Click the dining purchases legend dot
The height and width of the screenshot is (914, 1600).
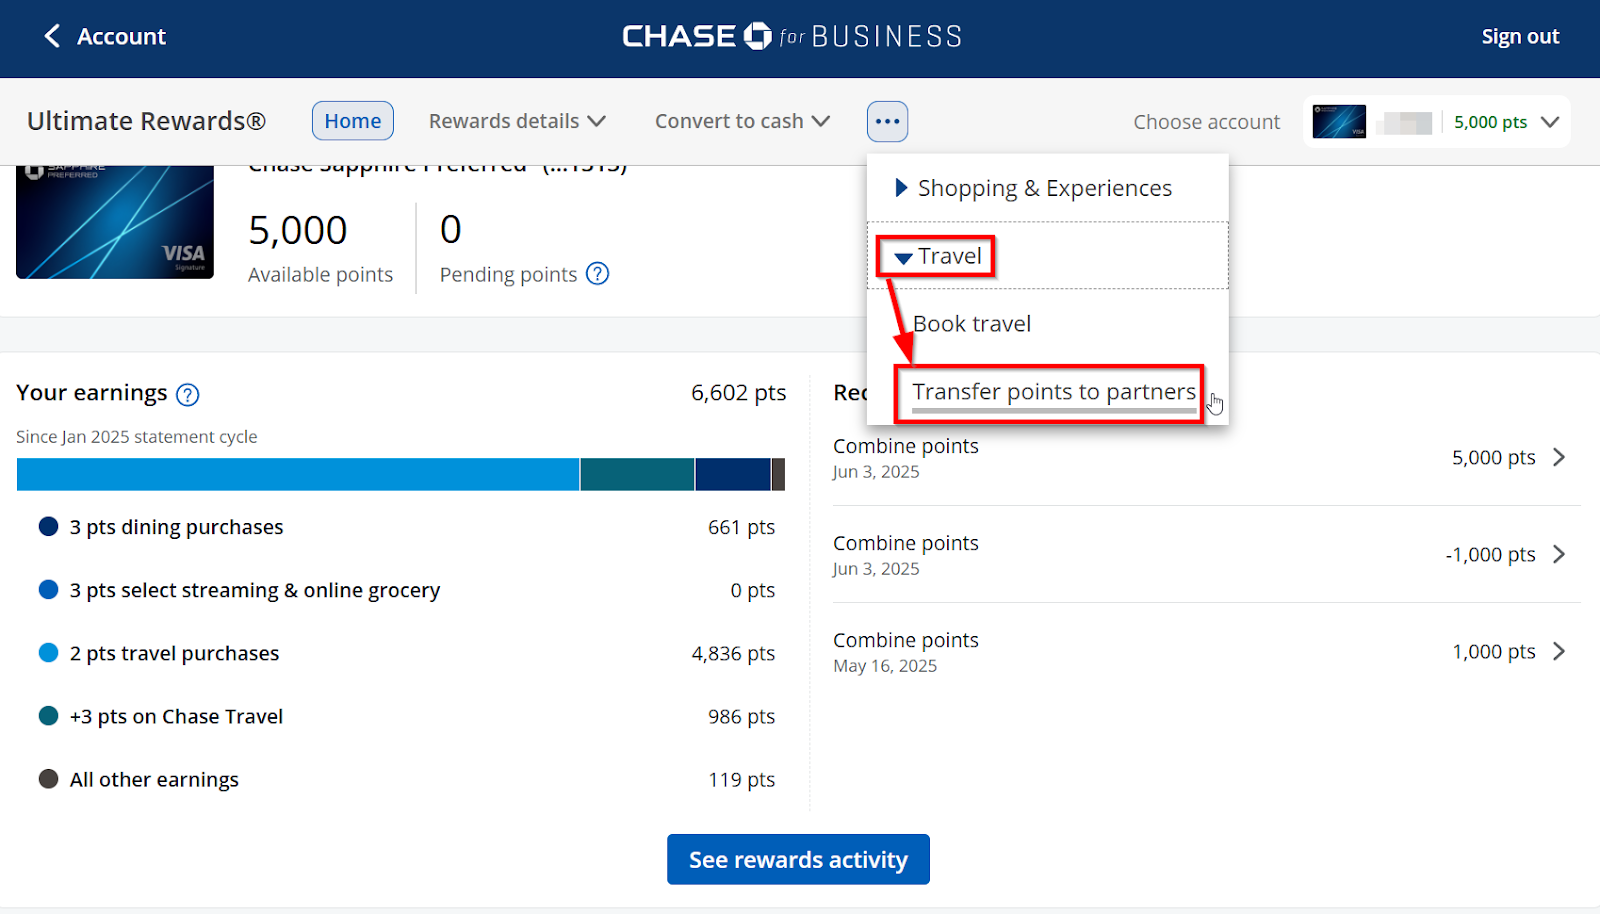tap(48, 526)
